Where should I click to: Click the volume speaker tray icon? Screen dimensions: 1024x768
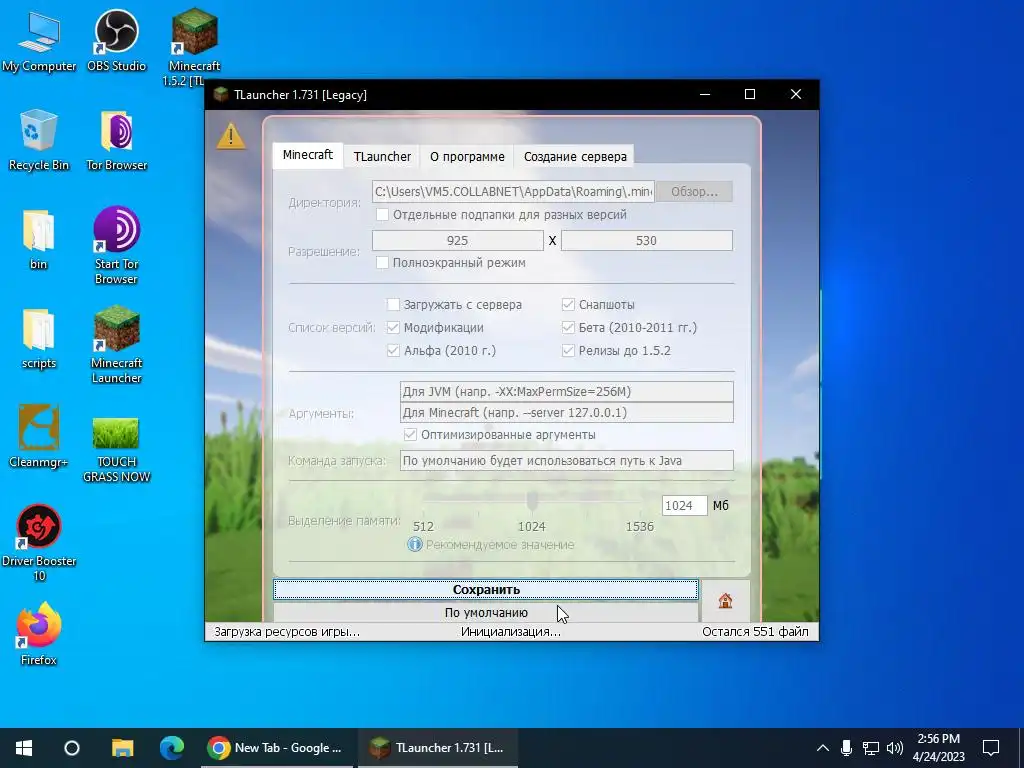tap(895, 748)
